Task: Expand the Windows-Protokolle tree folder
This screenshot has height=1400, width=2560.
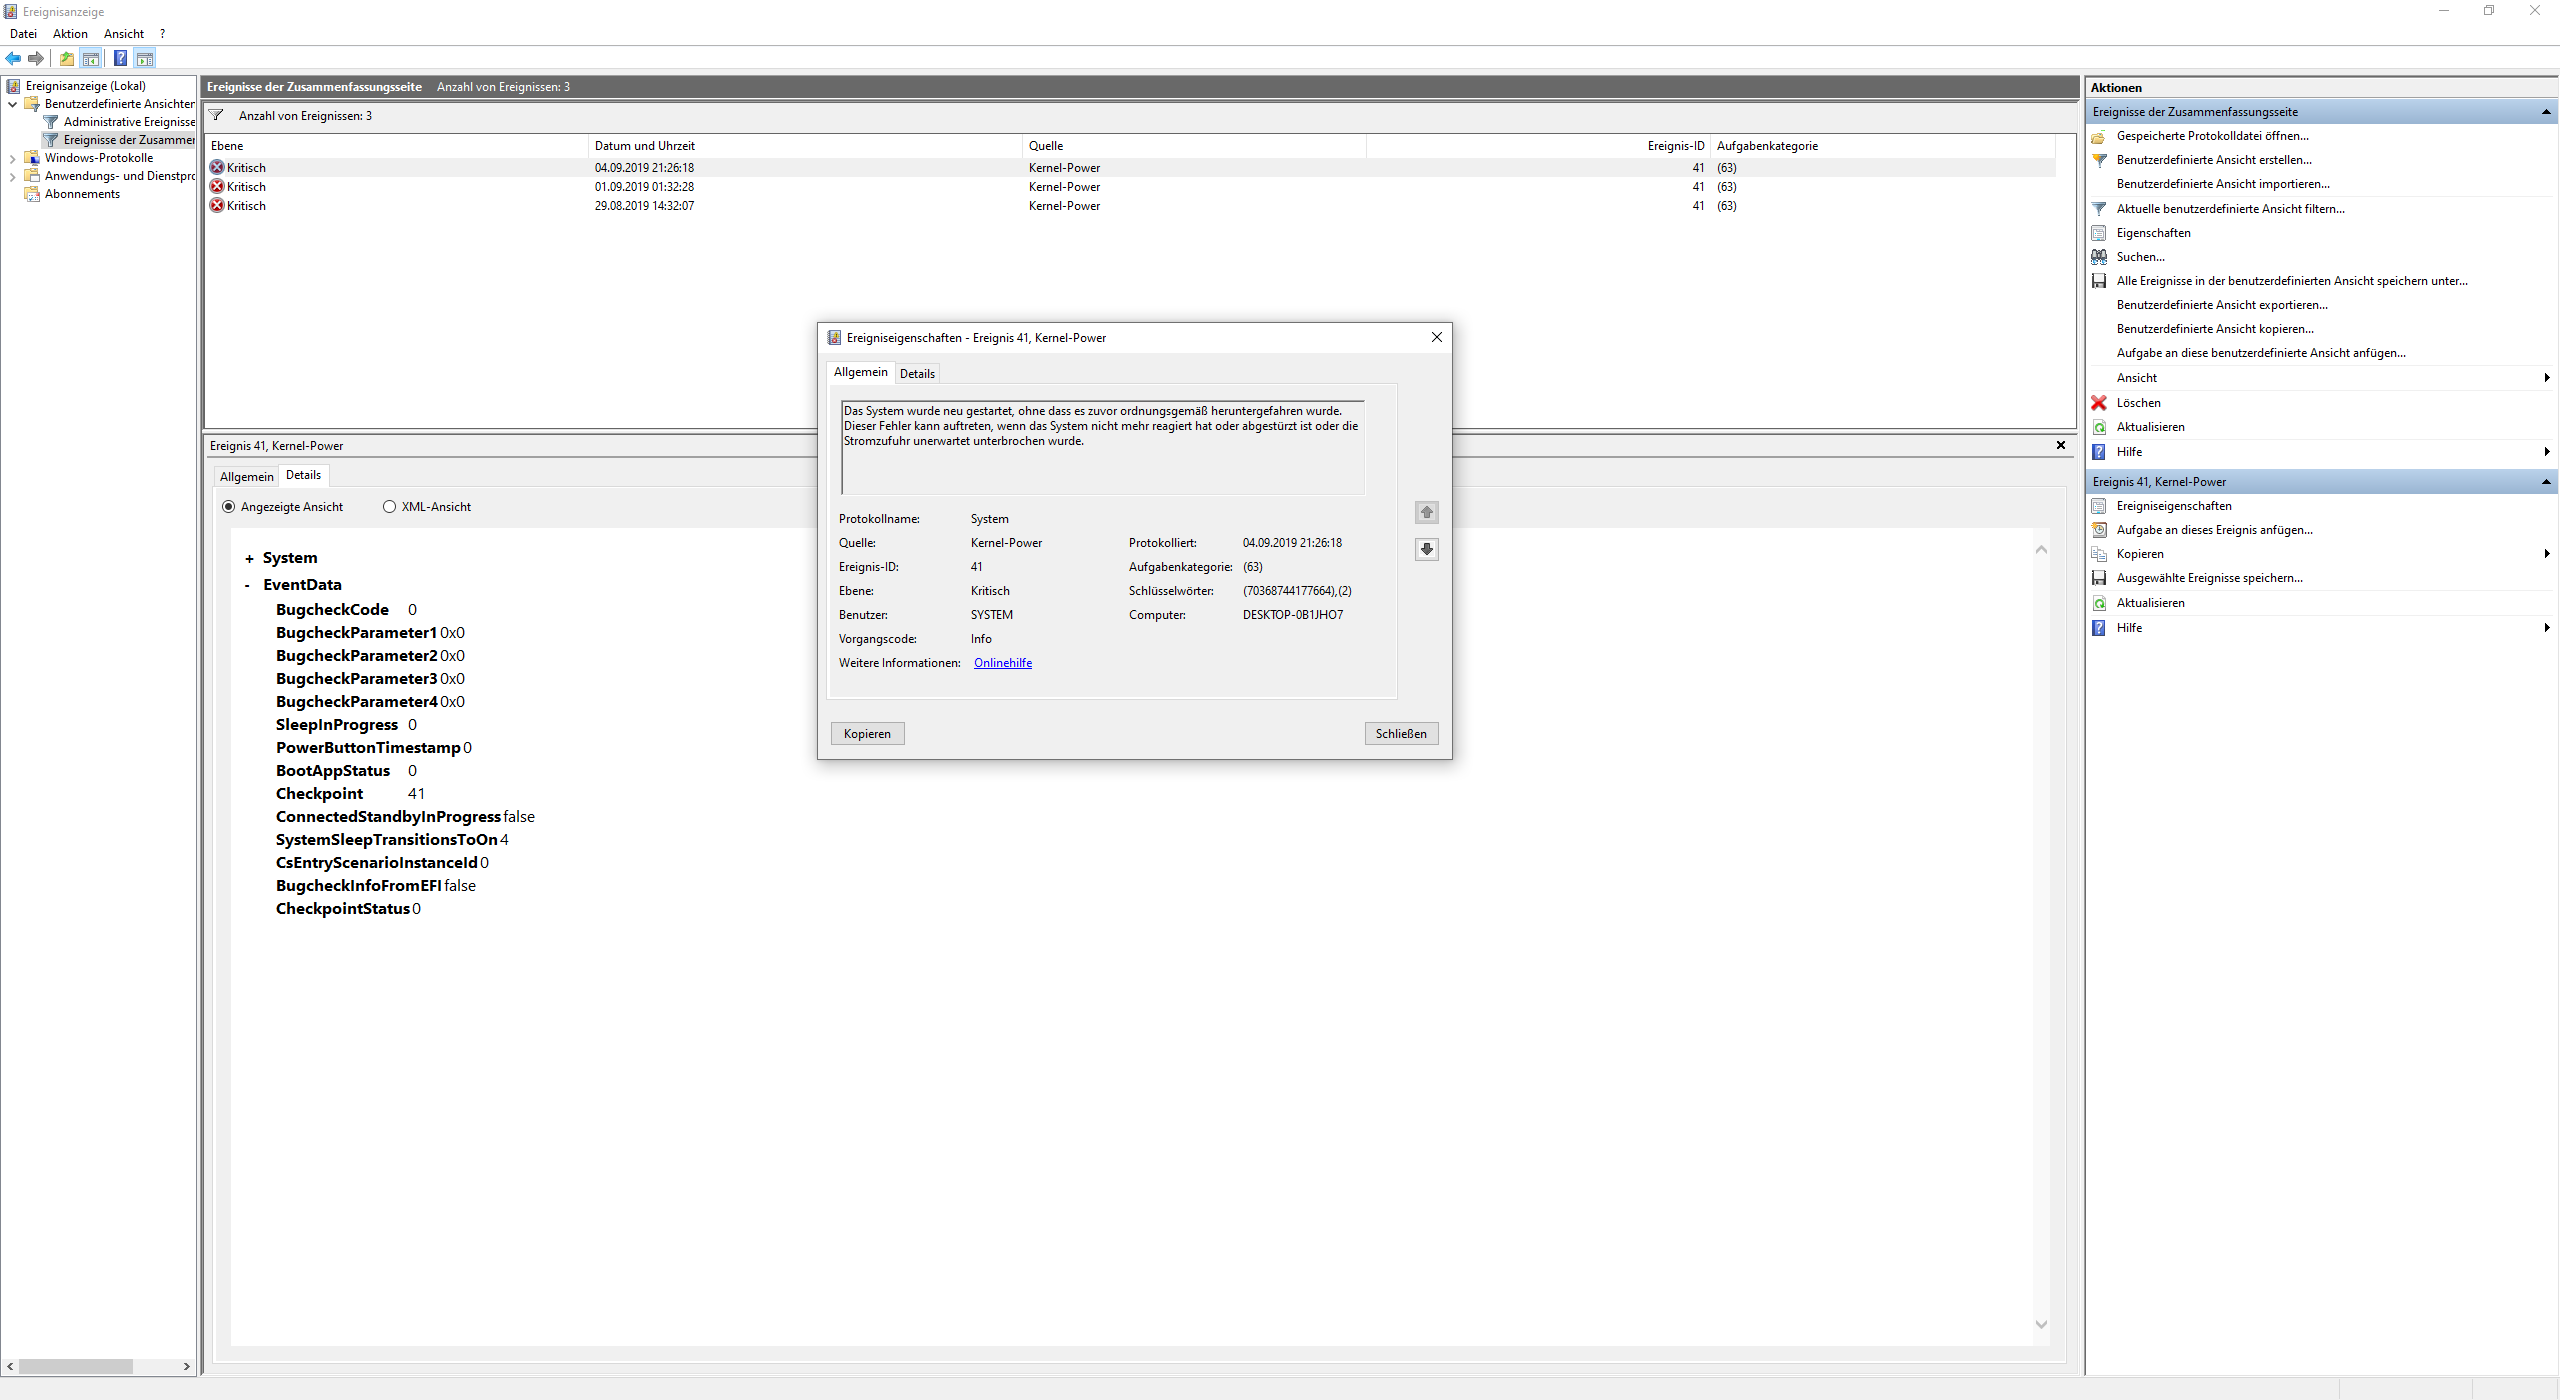Action: (x=12, y=158)
